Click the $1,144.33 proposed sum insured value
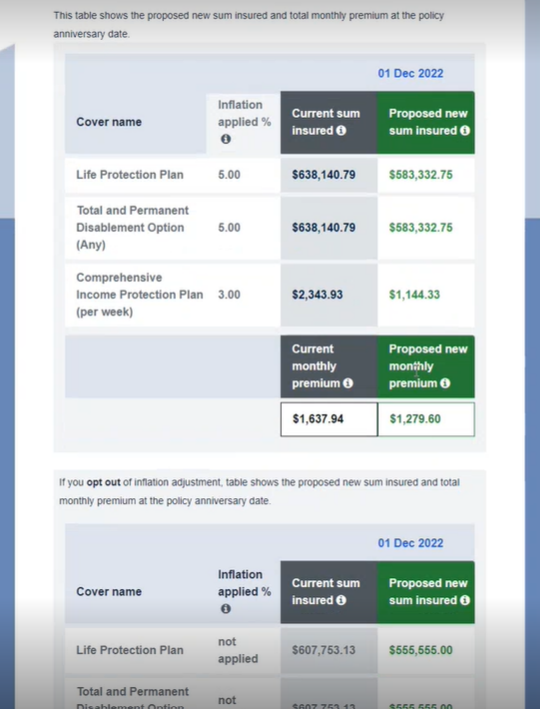 click(x=414, y=295)
